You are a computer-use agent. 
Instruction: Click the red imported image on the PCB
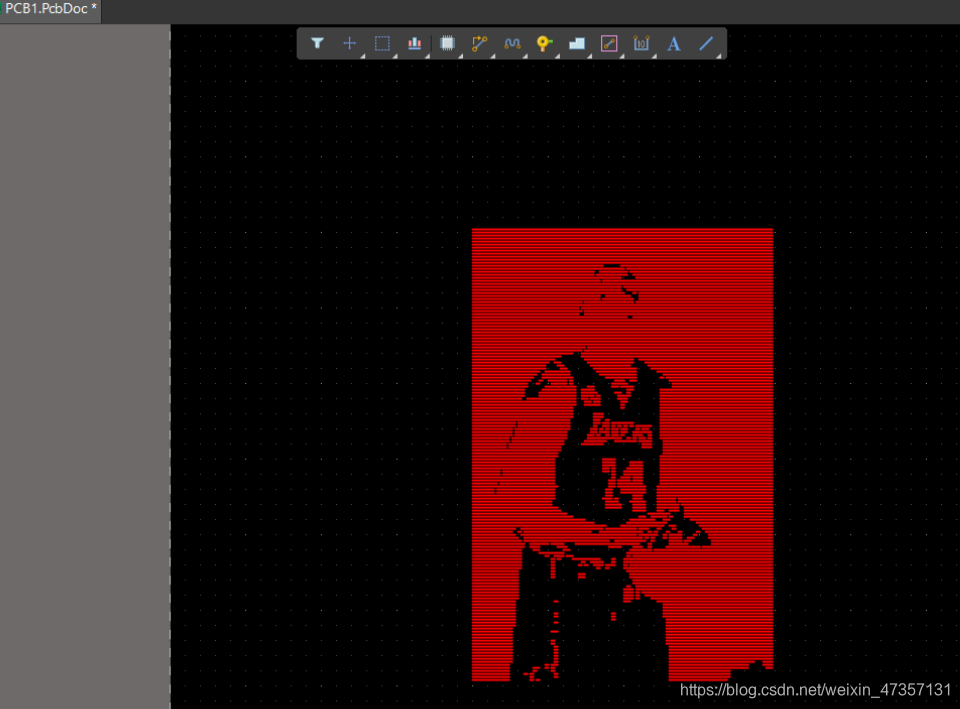(623, 454)
